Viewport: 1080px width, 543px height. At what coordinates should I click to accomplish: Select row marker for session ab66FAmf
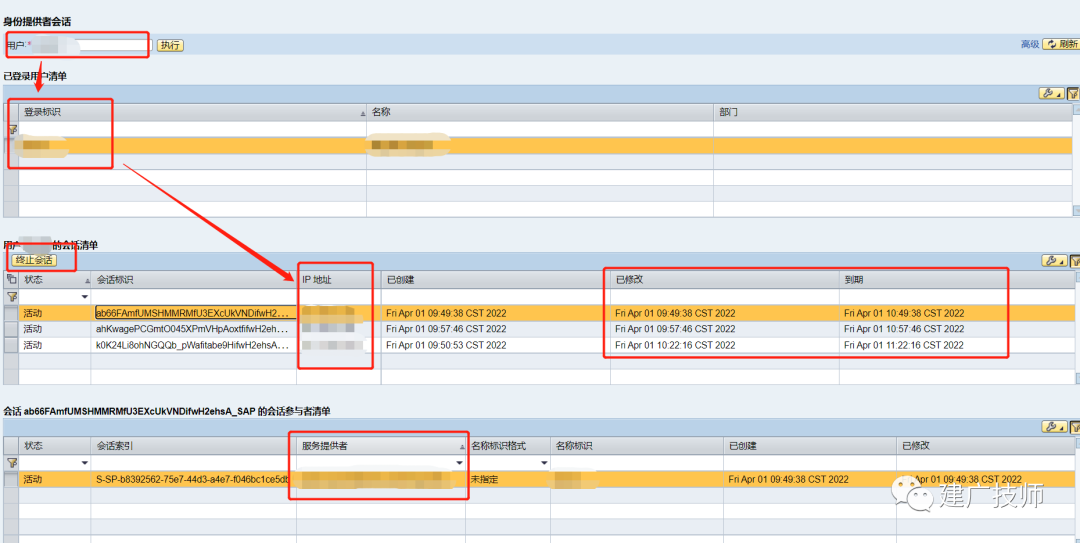tap(11, 313)
